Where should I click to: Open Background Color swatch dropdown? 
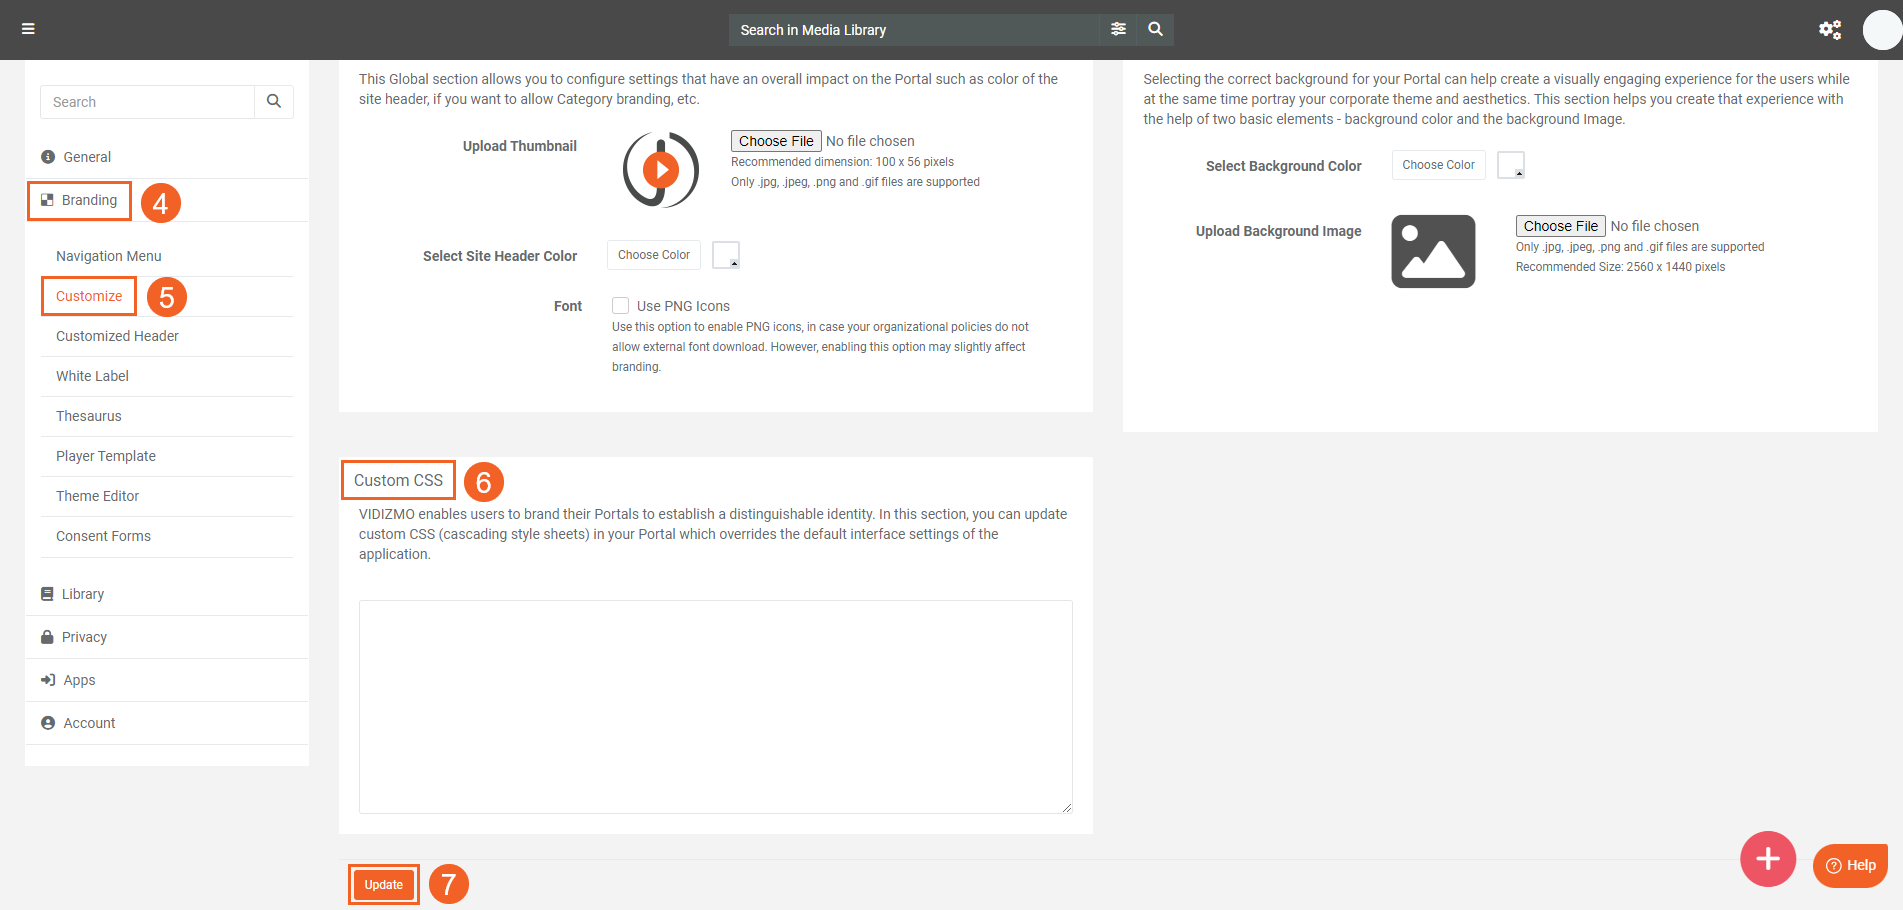1510,165
